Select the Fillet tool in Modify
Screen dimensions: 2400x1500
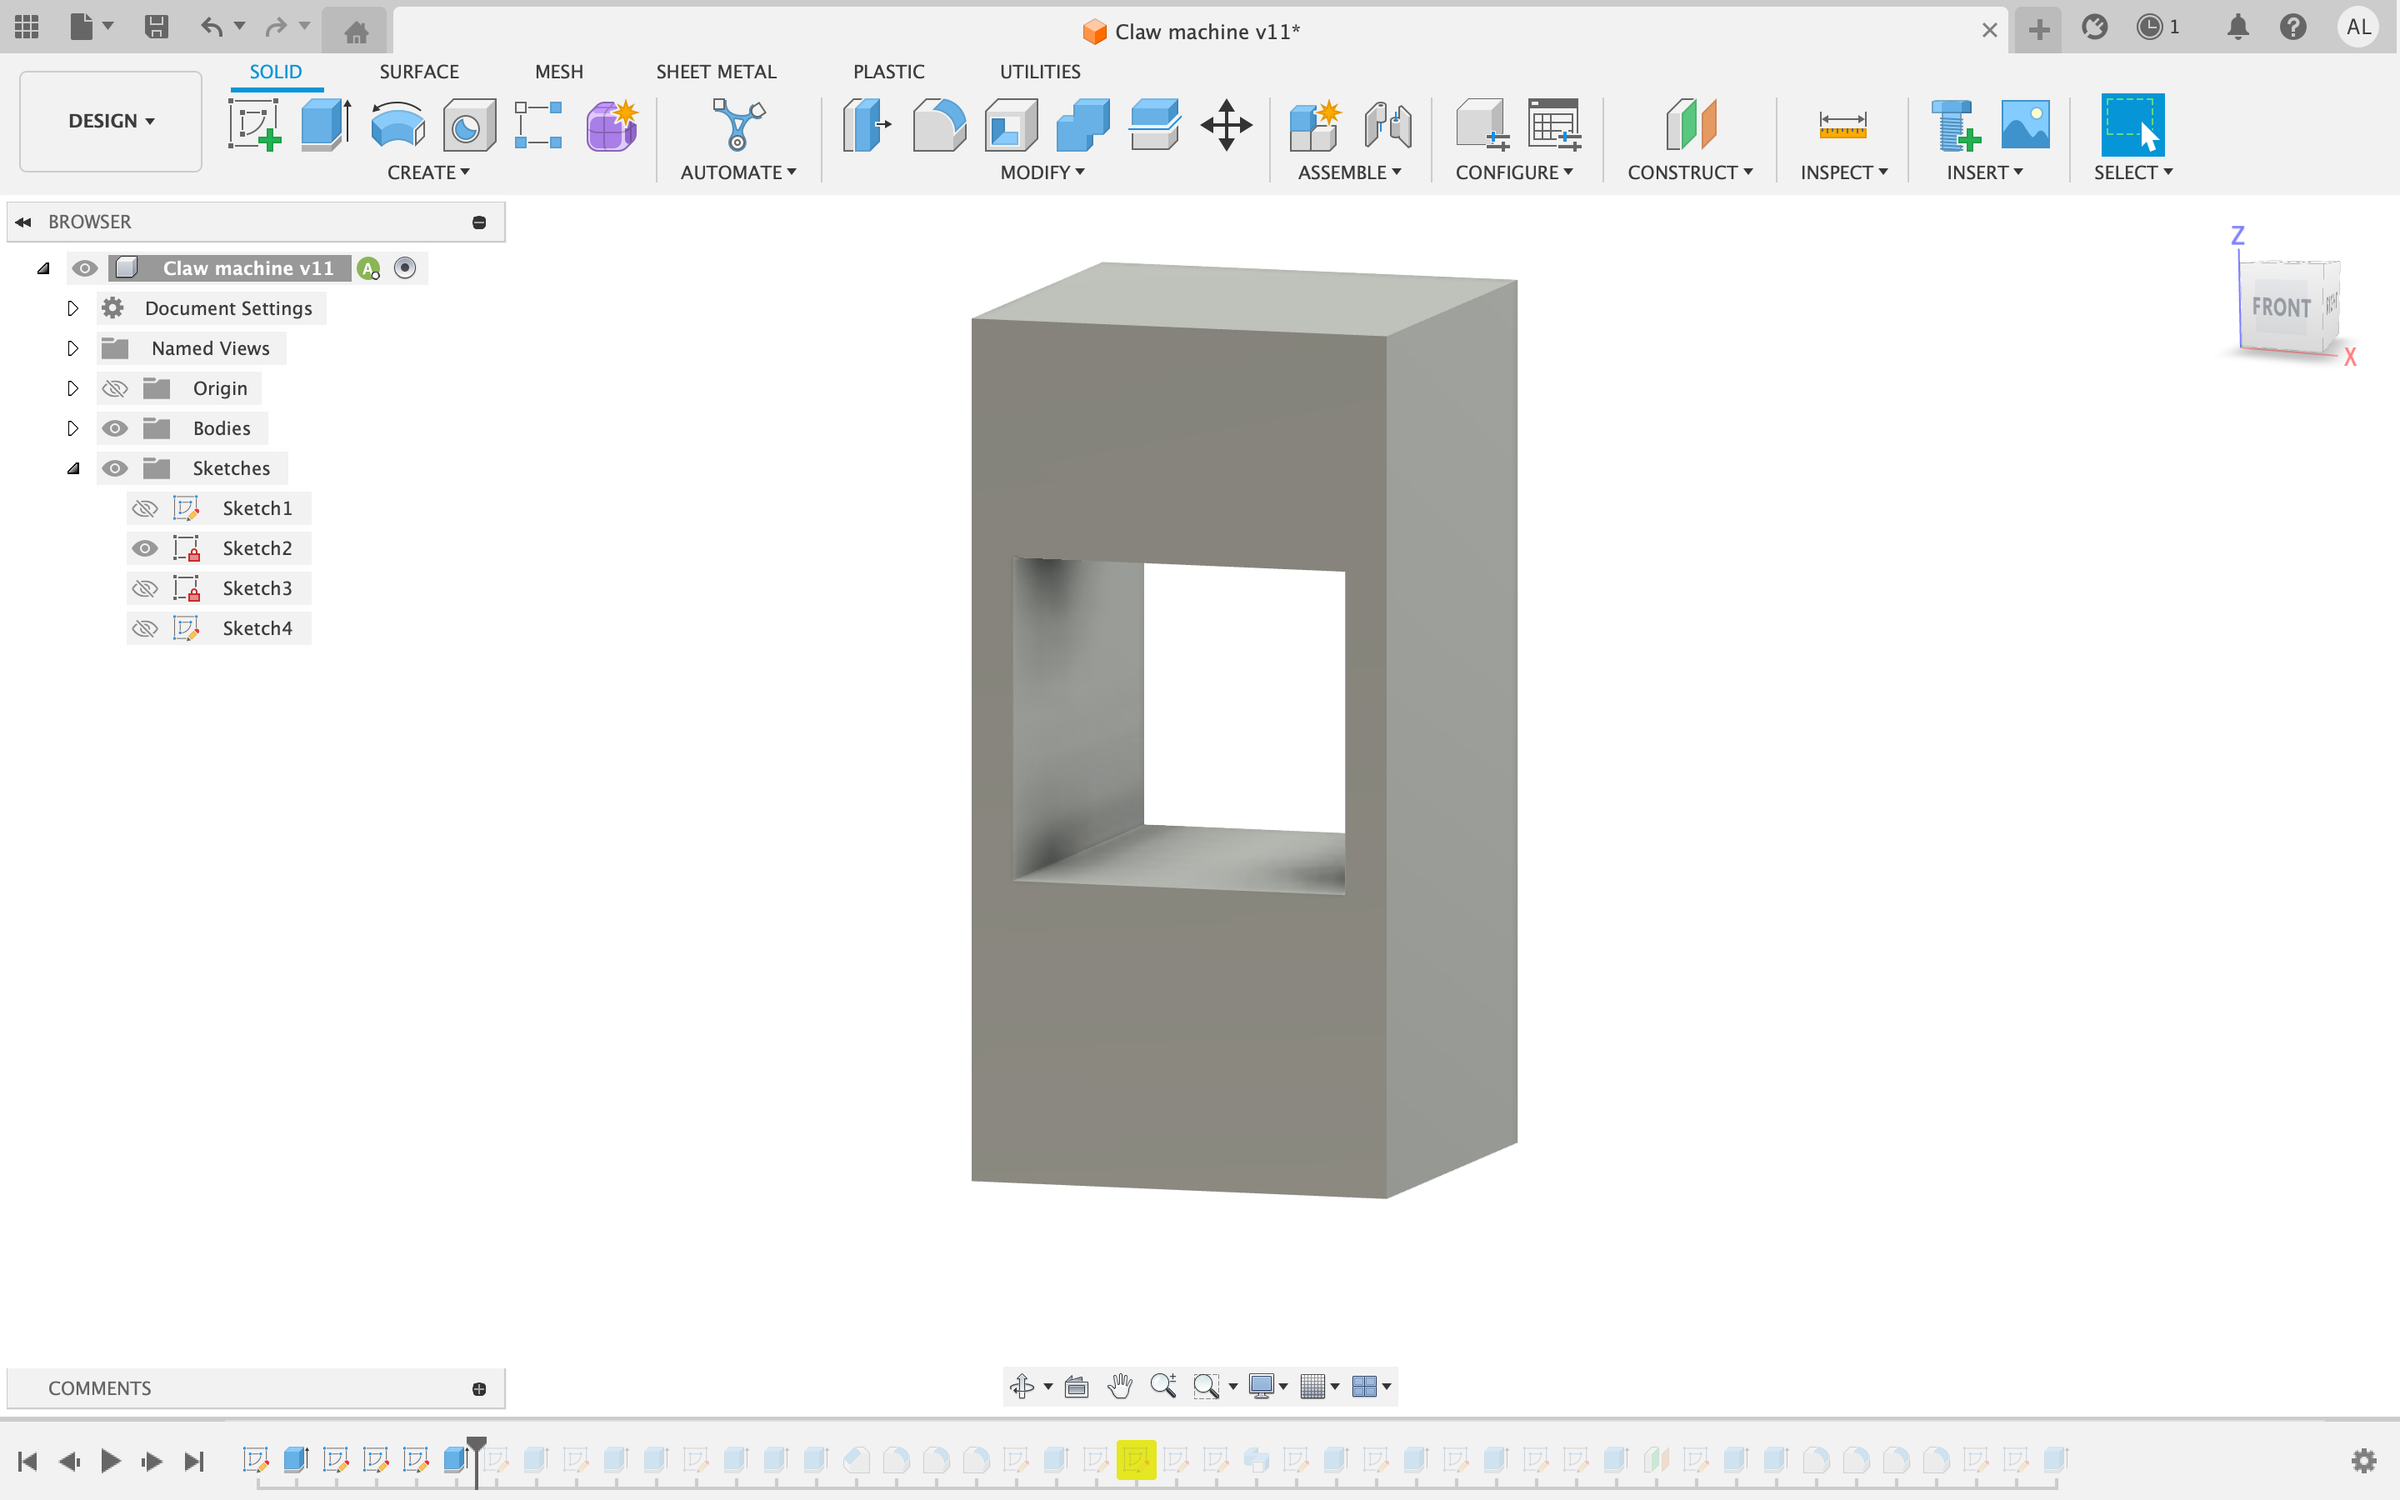coord(938,124)
